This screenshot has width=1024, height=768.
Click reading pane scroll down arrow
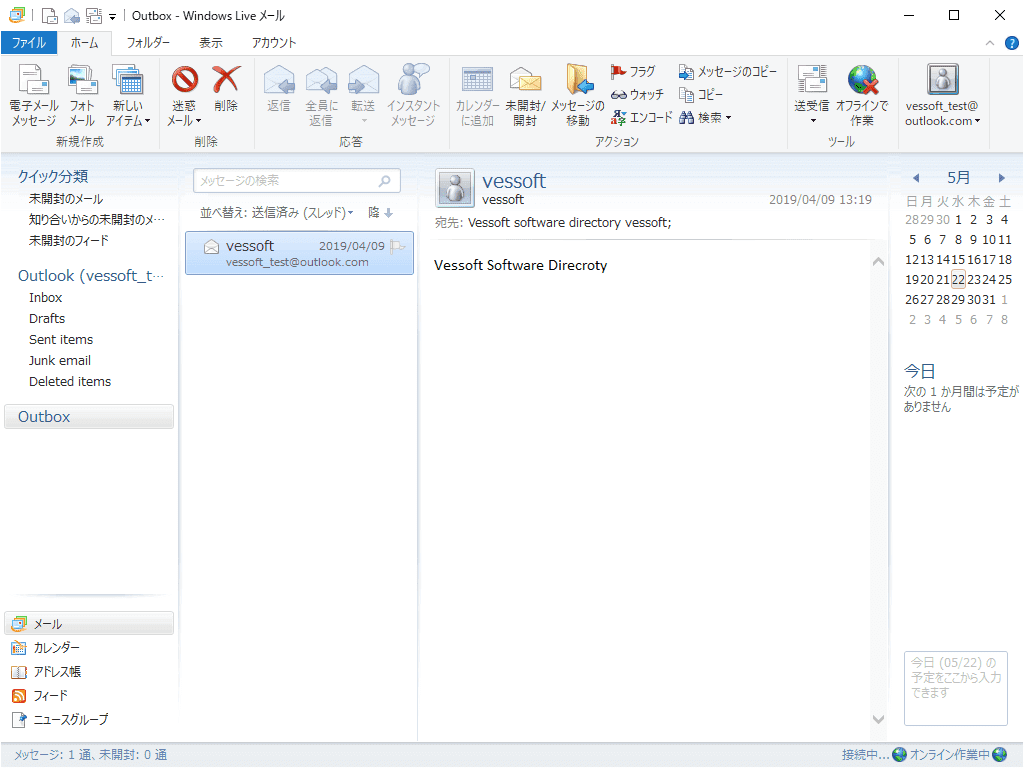point(878,719)
